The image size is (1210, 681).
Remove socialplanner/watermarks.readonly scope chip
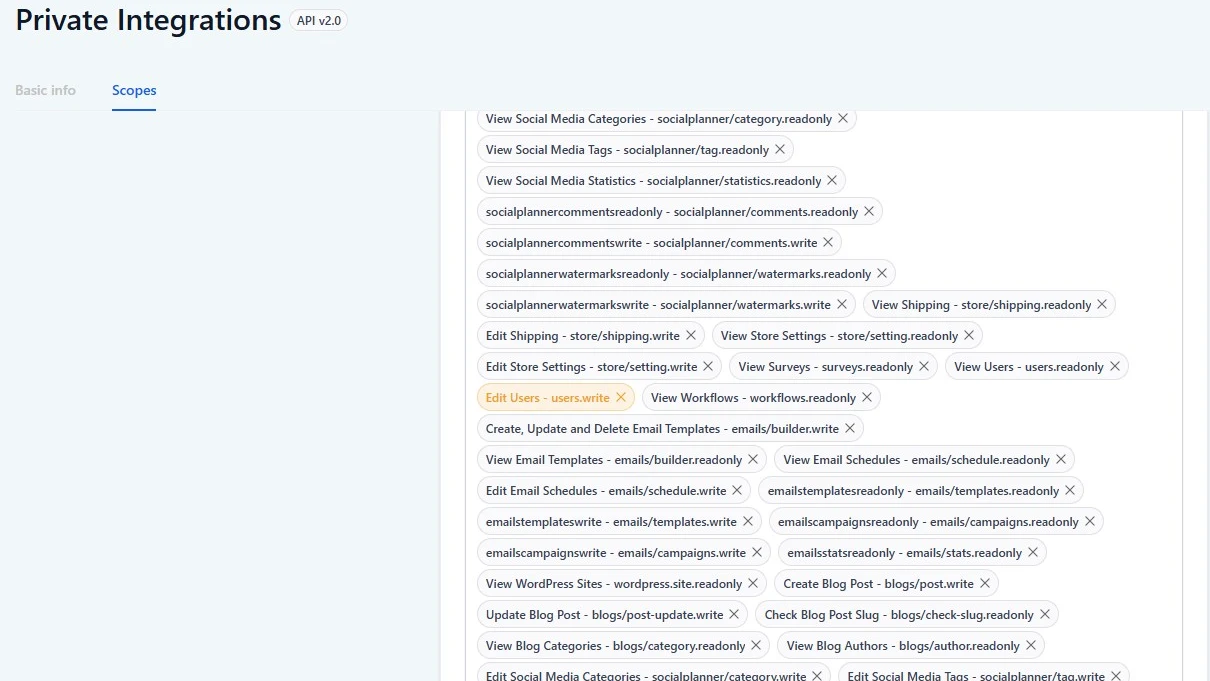[x=882, y=274]
